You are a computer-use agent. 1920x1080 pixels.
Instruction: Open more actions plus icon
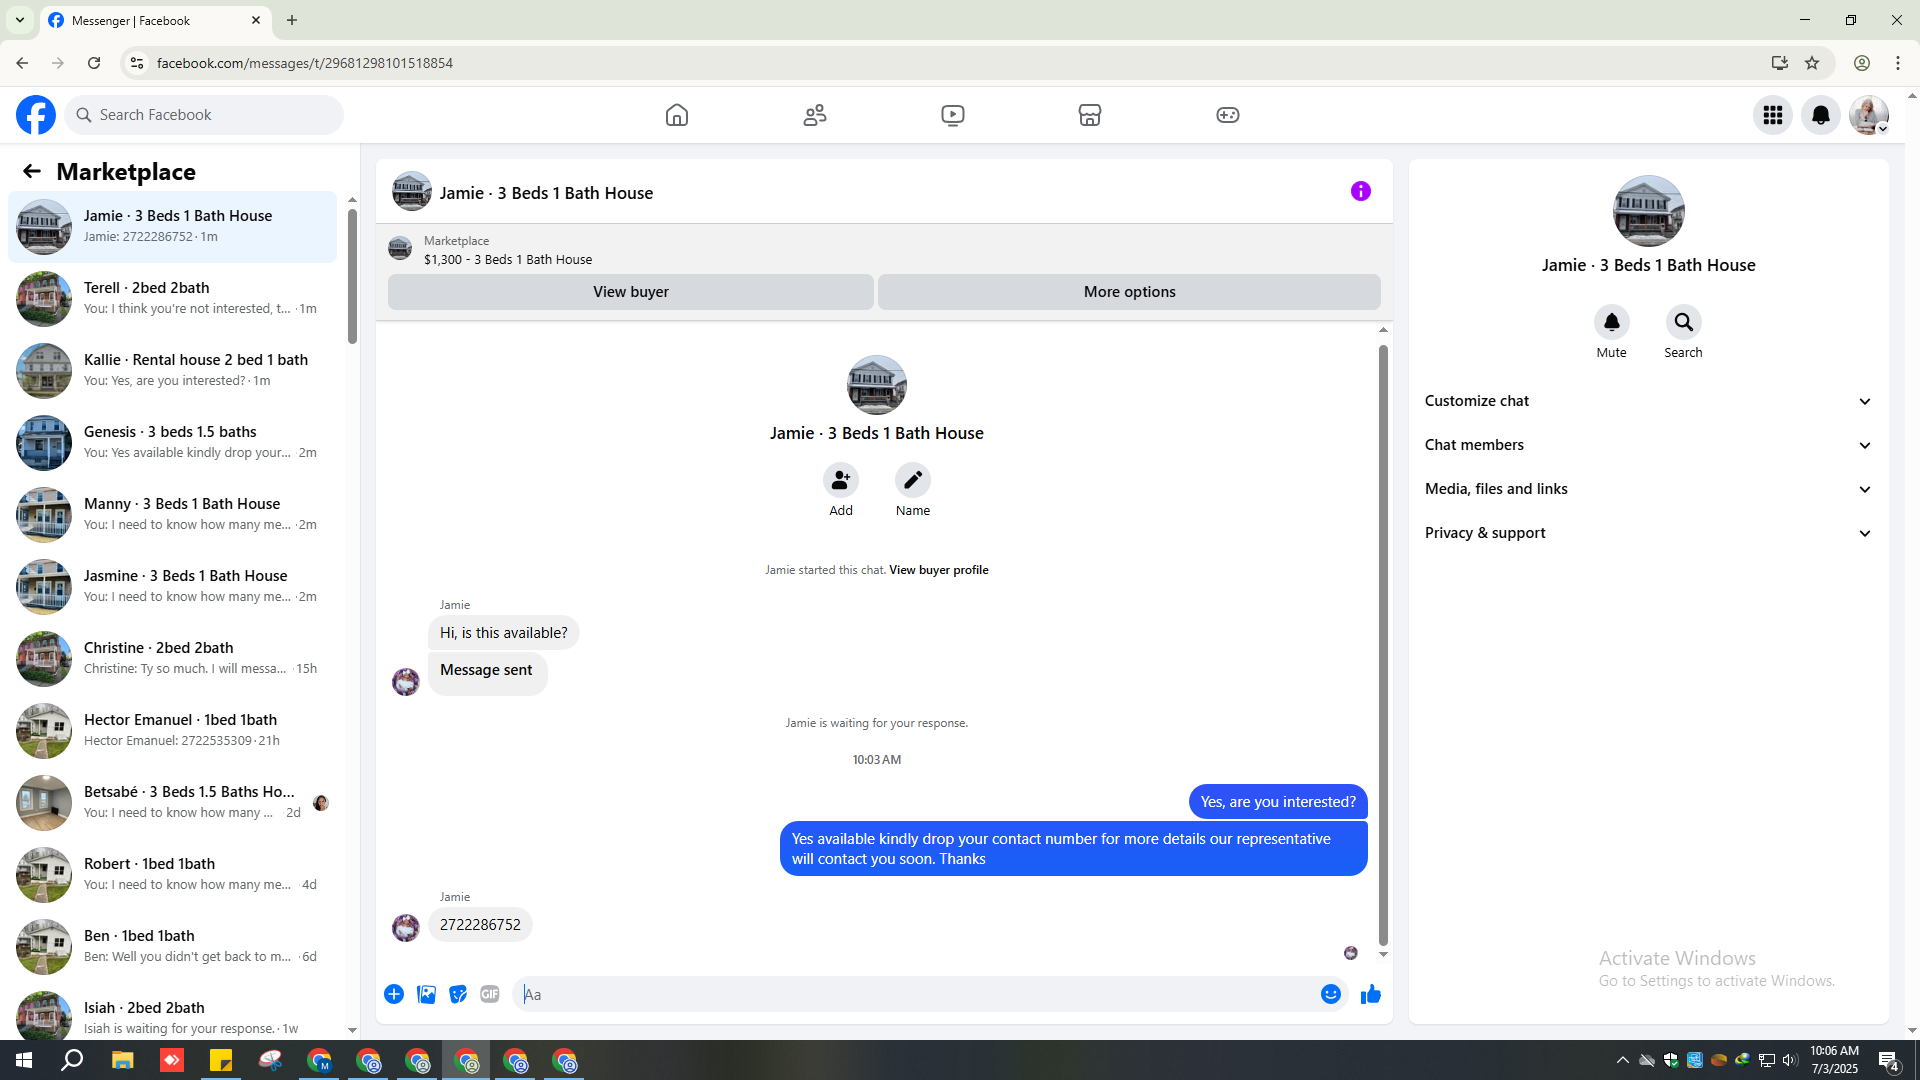[394, 994]
